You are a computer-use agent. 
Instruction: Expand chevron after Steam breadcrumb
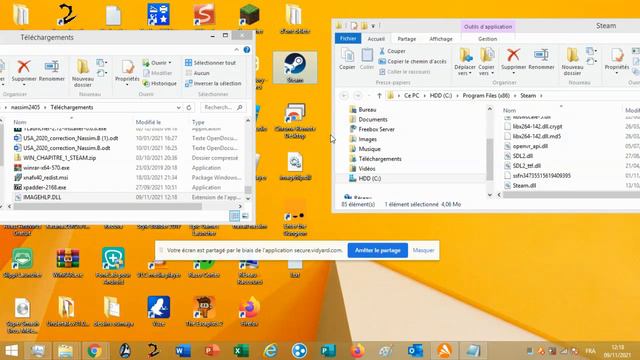click(541, 96)
